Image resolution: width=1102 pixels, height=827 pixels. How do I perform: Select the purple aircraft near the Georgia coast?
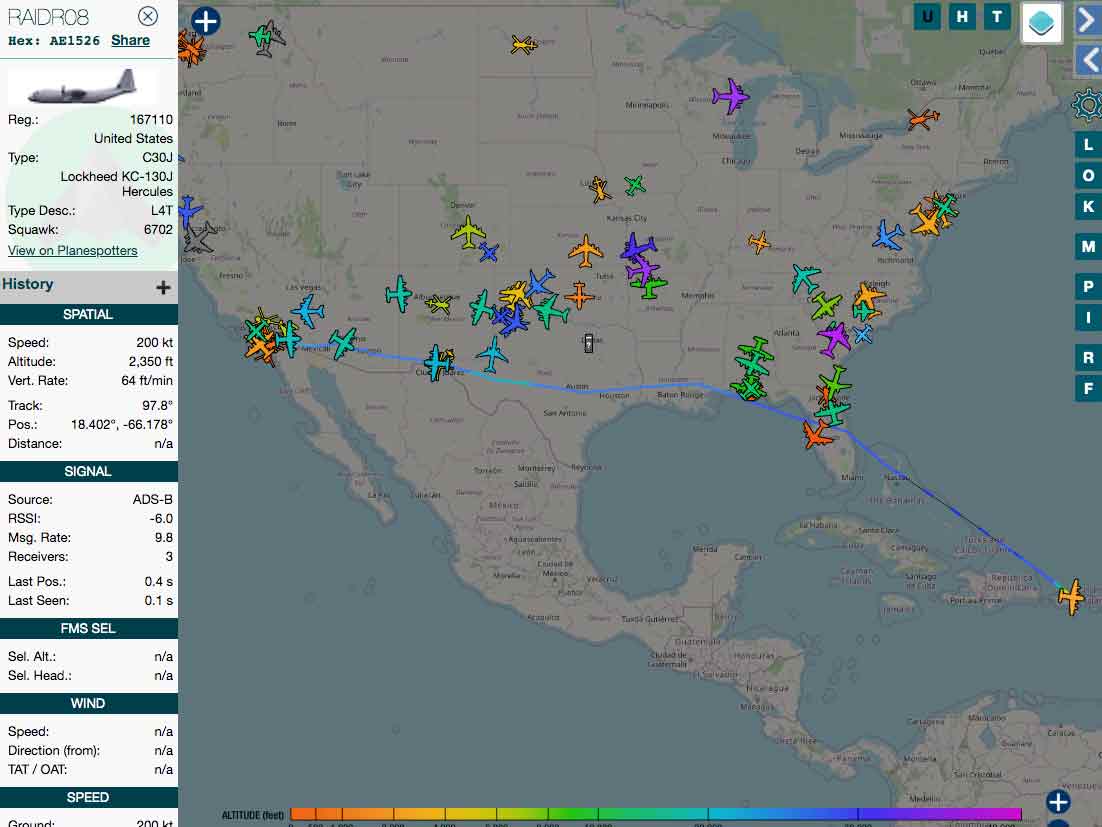pyautogui.click(x=834, y=338)
